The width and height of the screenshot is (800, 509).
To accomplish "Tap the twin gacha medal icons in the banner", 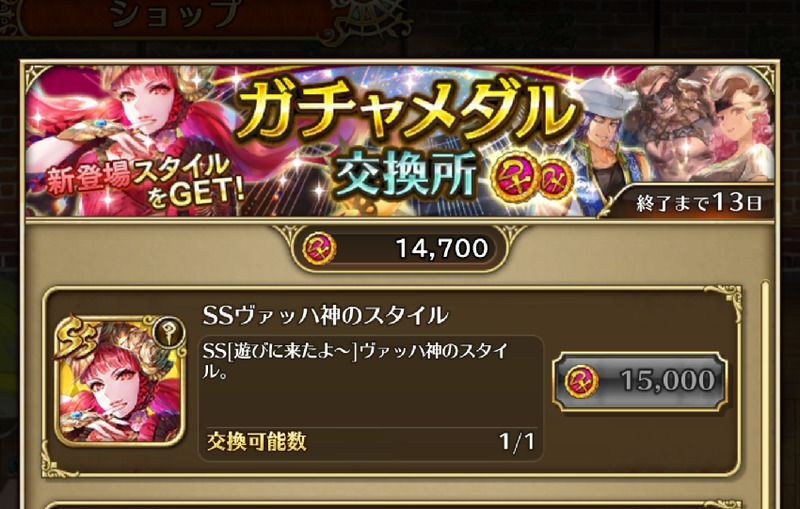I will (532, 177).
